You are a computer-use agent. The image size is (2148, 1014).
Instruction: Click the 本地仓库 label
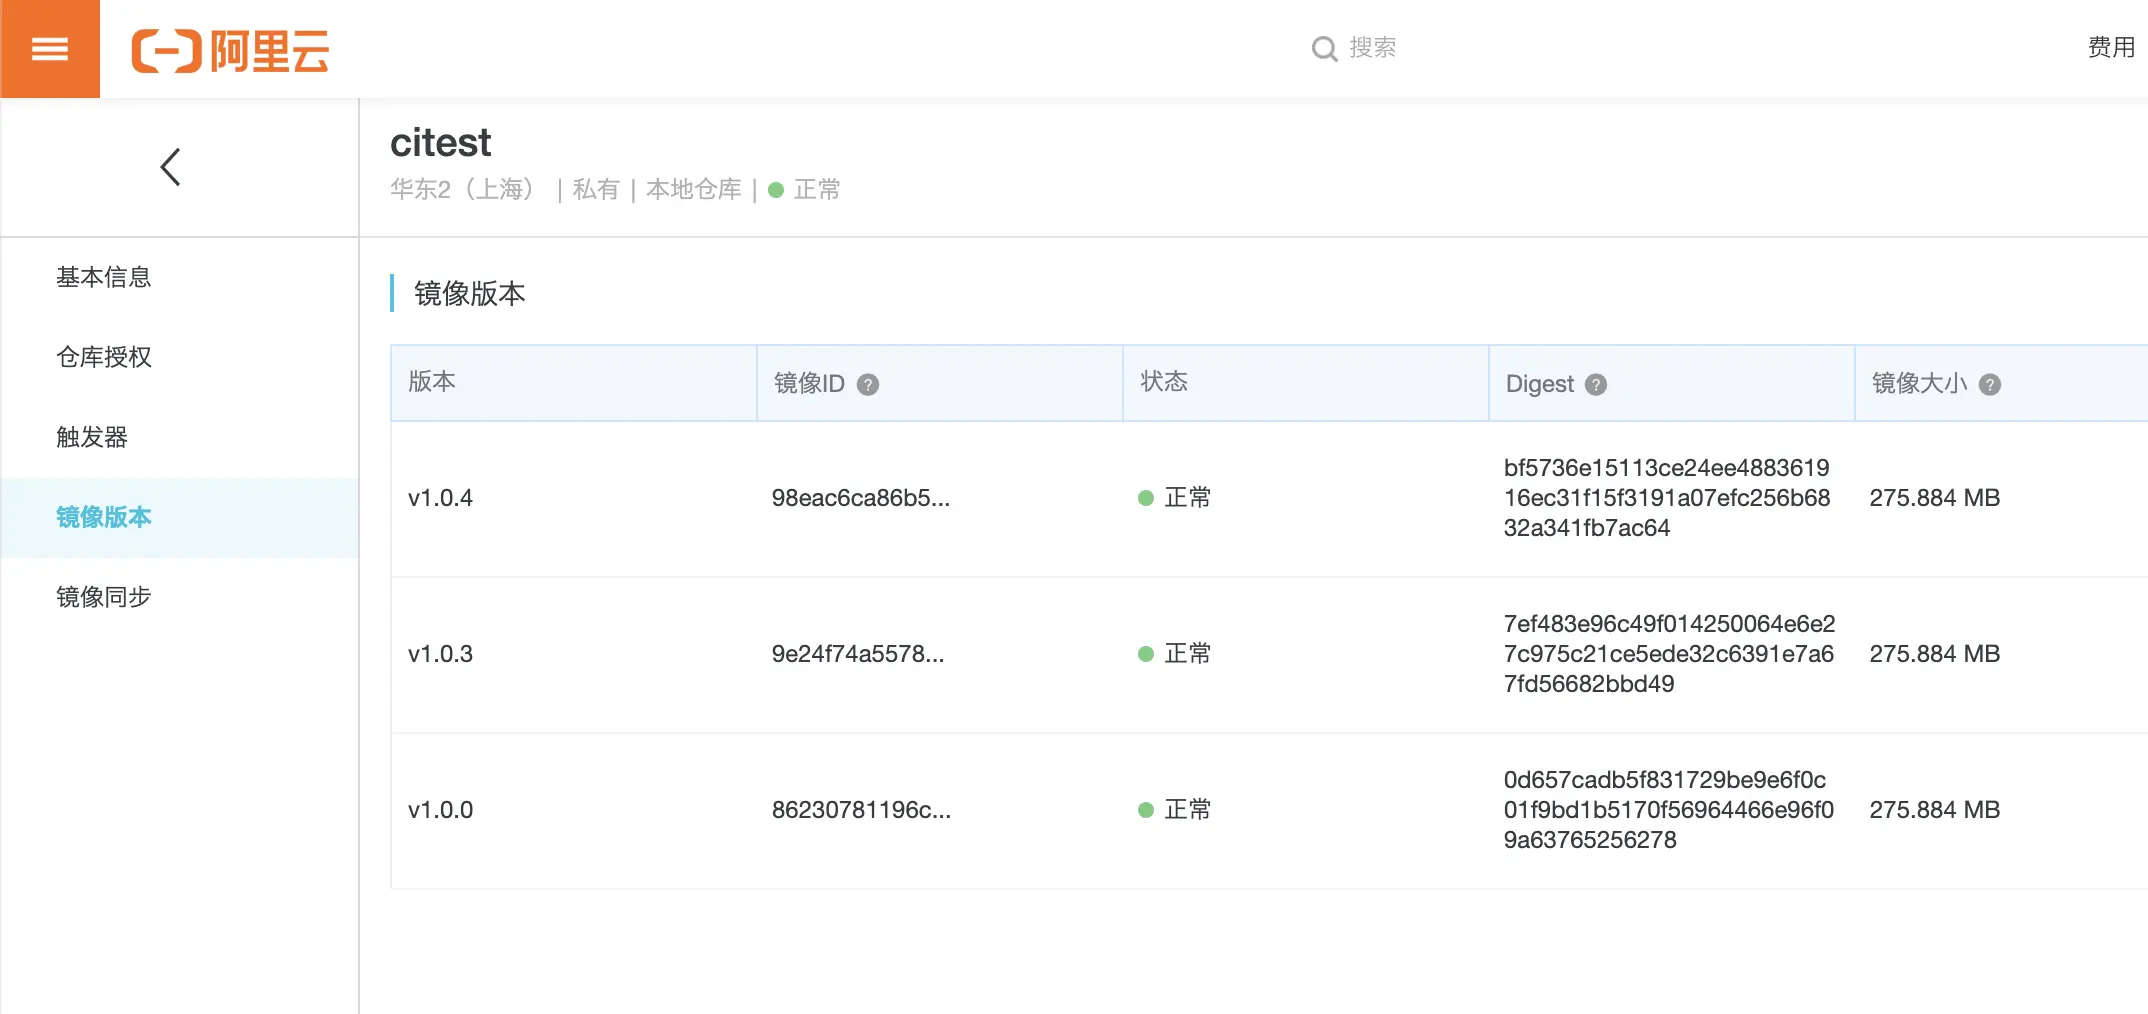coord(694,189)
